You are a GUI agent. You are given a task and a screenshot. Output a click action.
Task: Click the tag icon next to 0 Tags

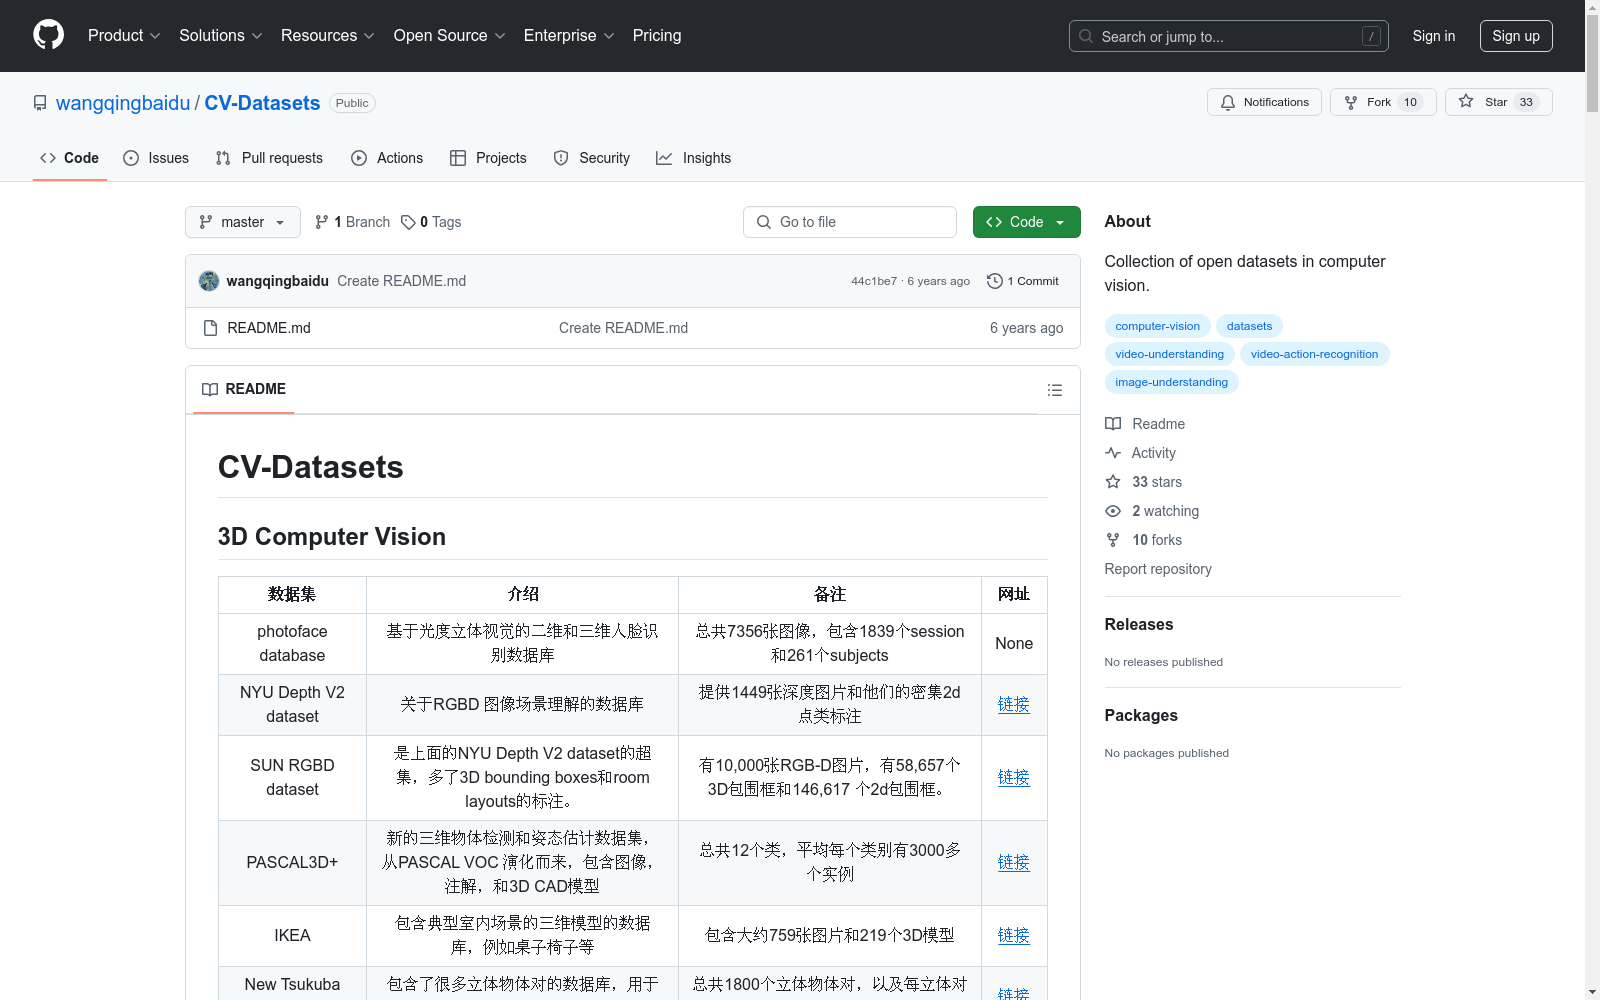408,222
